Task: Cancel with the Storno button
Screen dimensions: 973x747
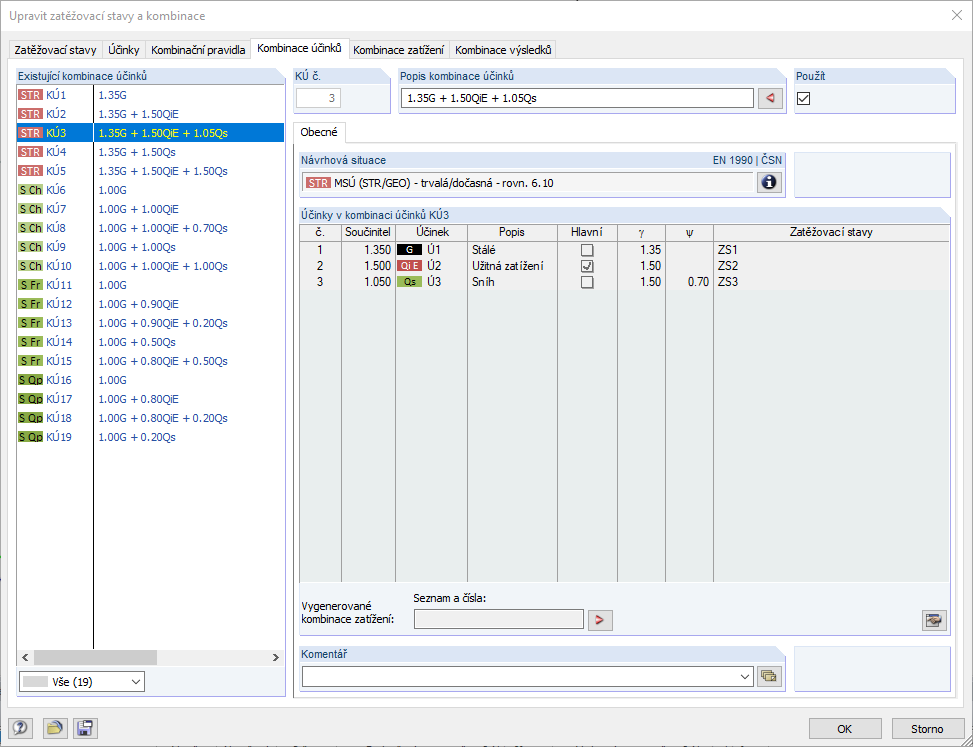Action: point(927,729)
